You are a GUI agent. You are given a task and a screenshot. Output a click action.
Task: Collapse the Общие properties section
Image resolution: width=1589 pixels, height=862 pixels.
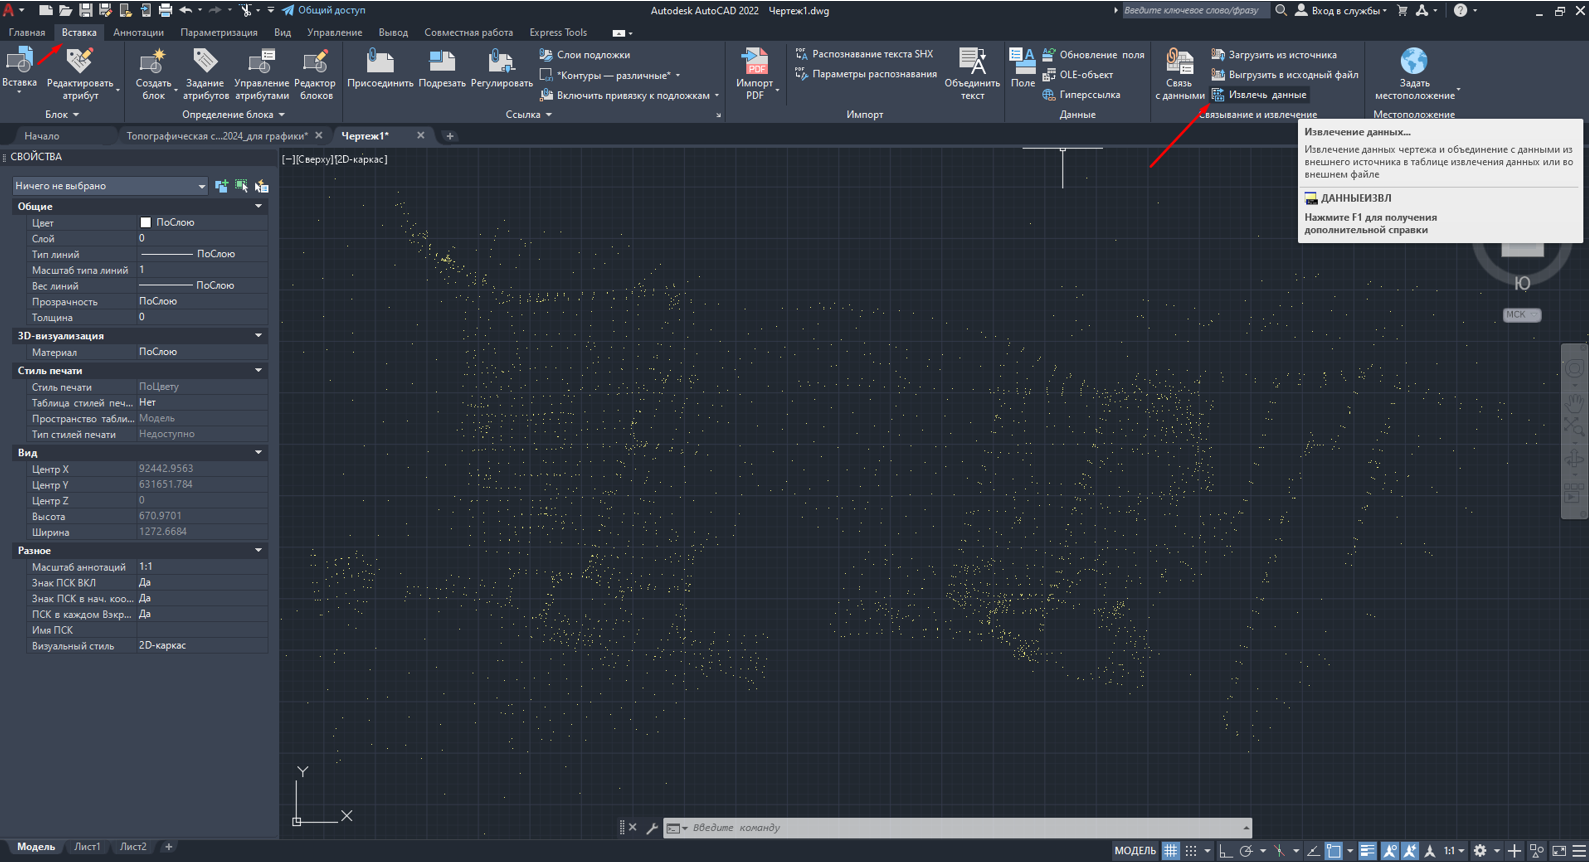(x=258, y=206)
